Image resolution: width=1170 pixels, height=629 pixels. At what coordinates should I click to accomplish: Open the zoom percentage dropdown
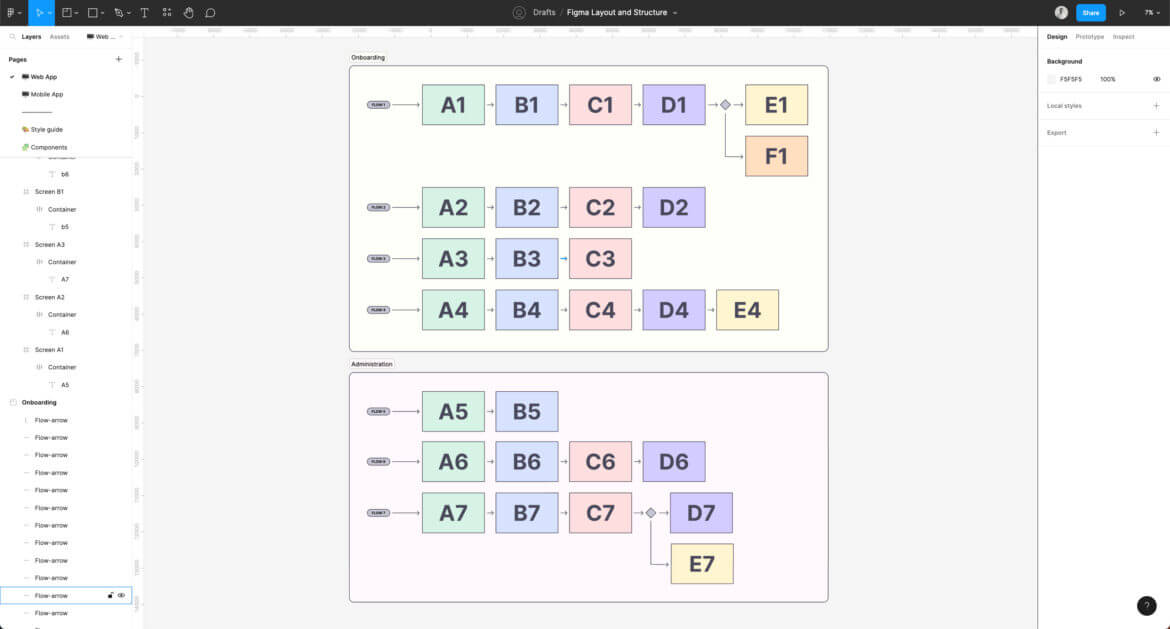[1152, 12]
